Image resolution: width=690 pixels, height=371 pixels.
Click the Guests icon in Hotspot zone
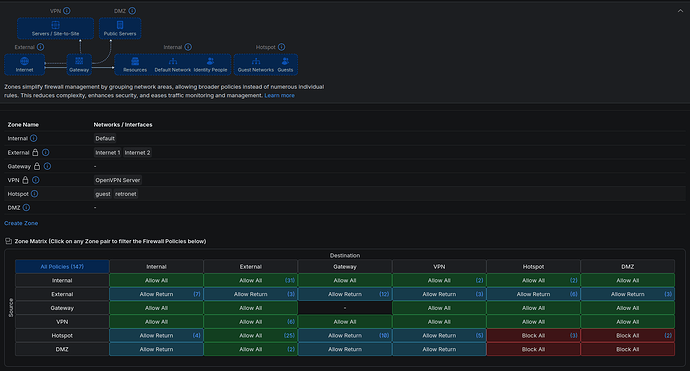pyautogui.click(x=285, y=61)
